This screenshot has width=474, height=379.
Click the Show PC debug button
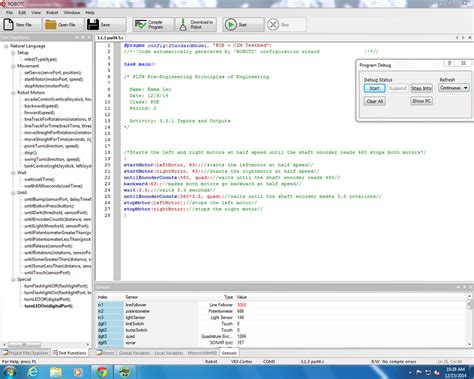point(421,101)
